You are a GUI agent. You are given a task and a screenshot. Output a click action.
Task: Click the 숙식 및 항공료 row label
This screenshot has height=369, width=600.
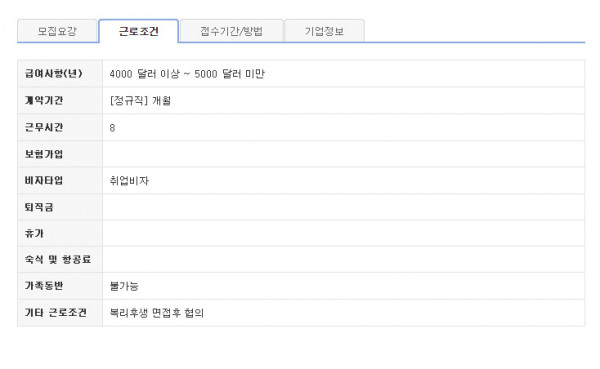click(x=58, y=260)
